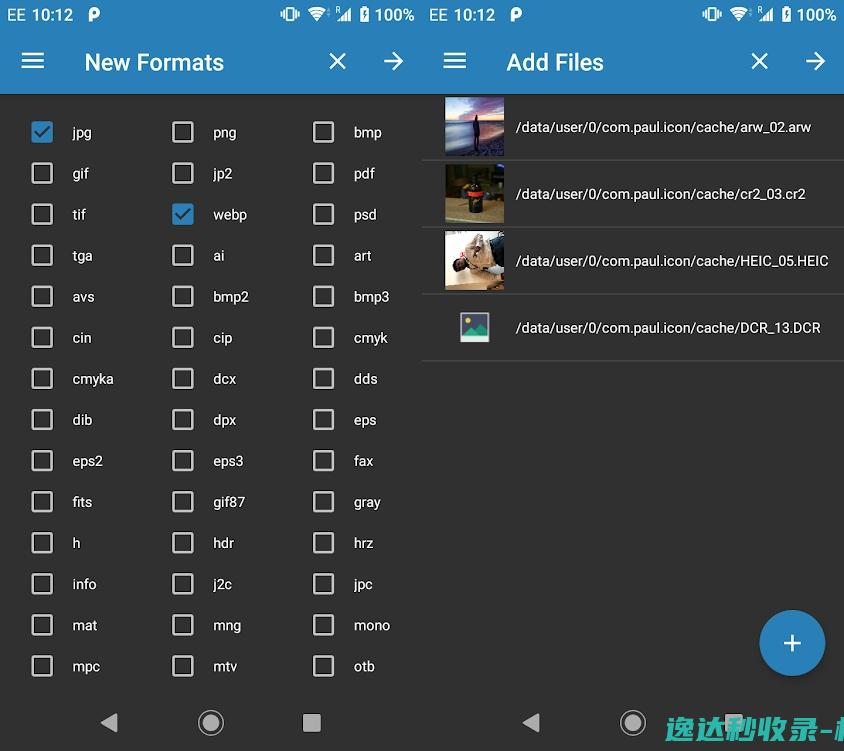Check the bmp format box
This screenshot has height=751, width=844.
[x=323, y=132]
